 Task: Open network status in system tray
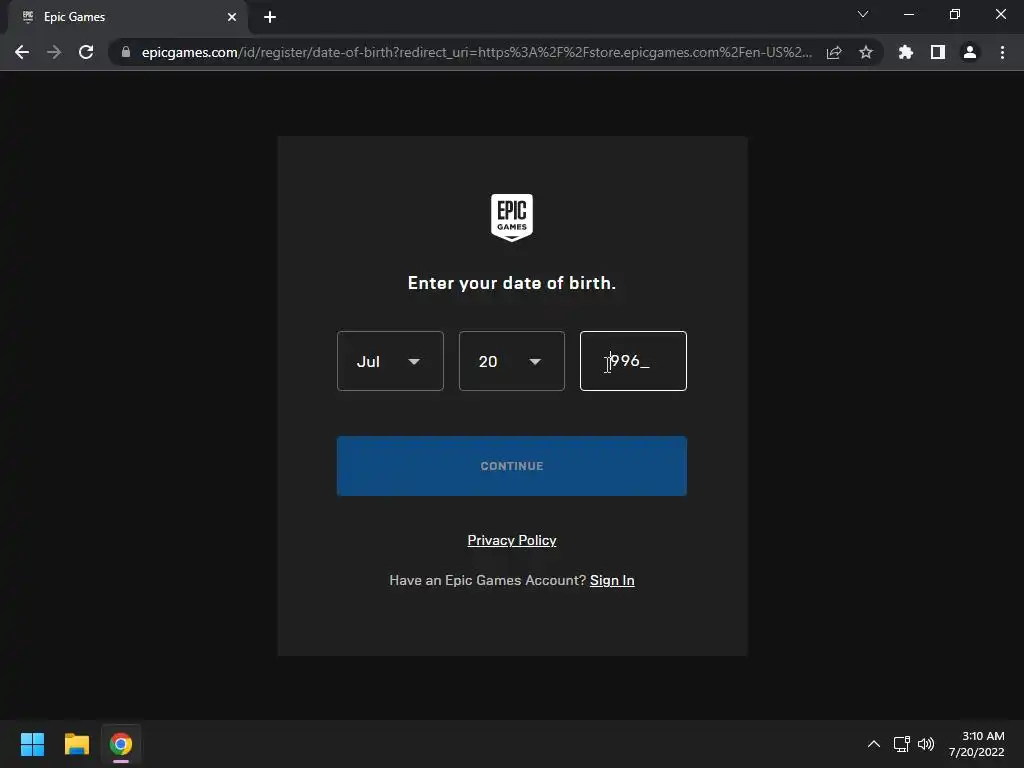(902, 744)
